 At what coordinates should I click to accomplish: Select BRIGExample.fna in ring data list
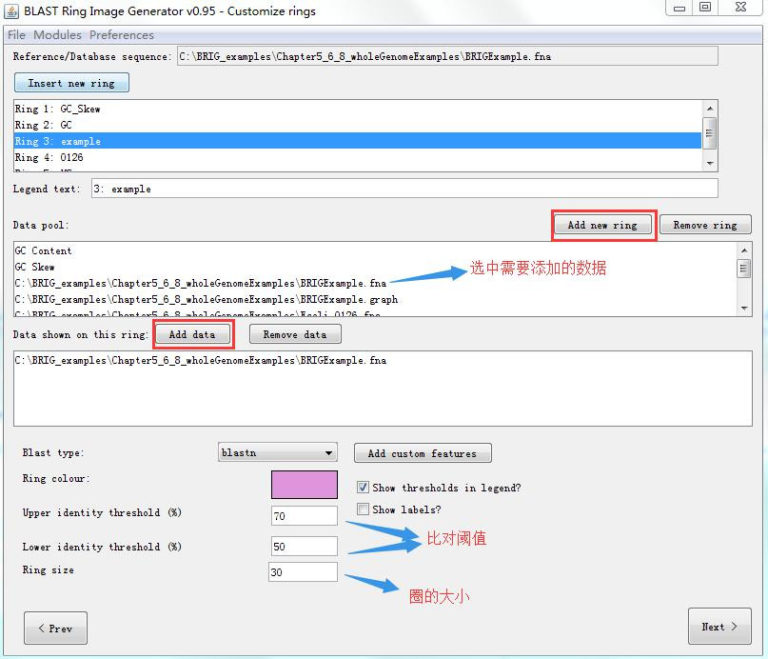pos(383,361)
